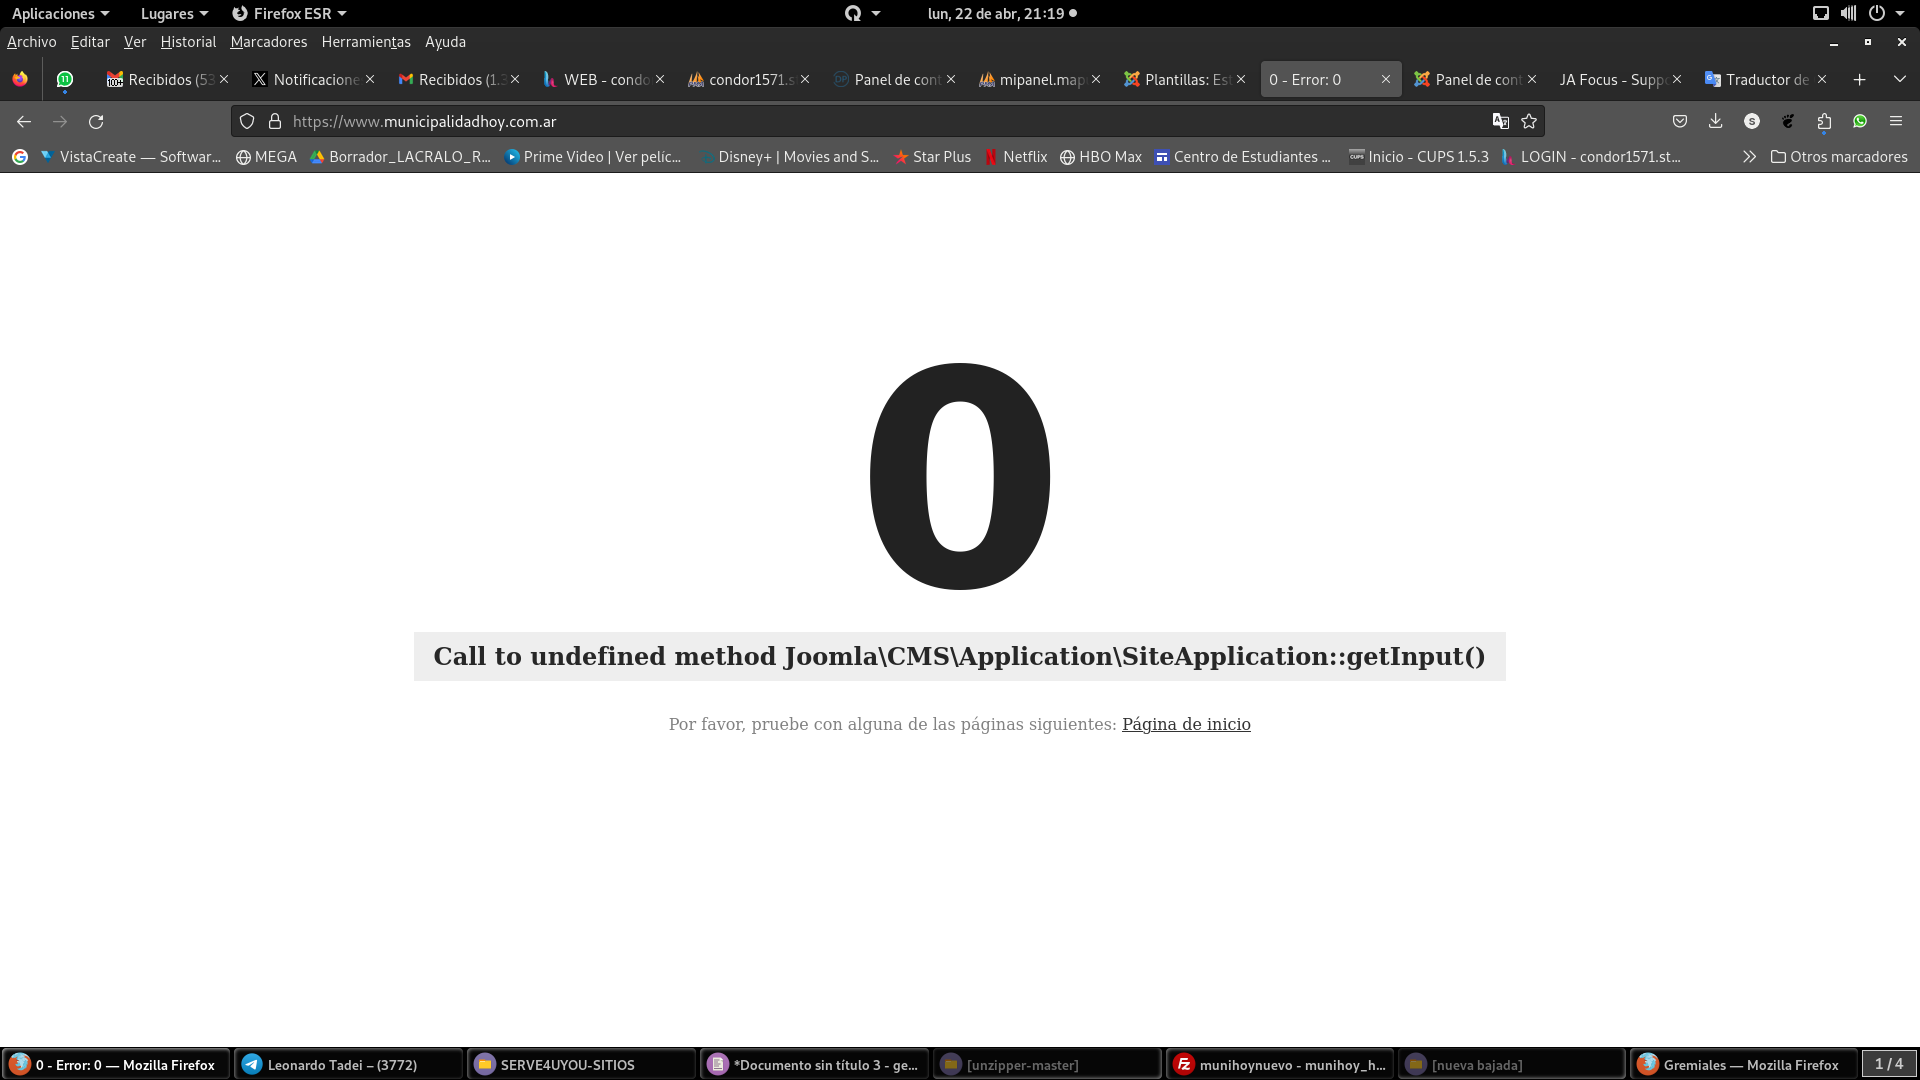The image size is (1920, 1080).
Task: Bookmark this page with the star icon
Action: point(1529,121)
